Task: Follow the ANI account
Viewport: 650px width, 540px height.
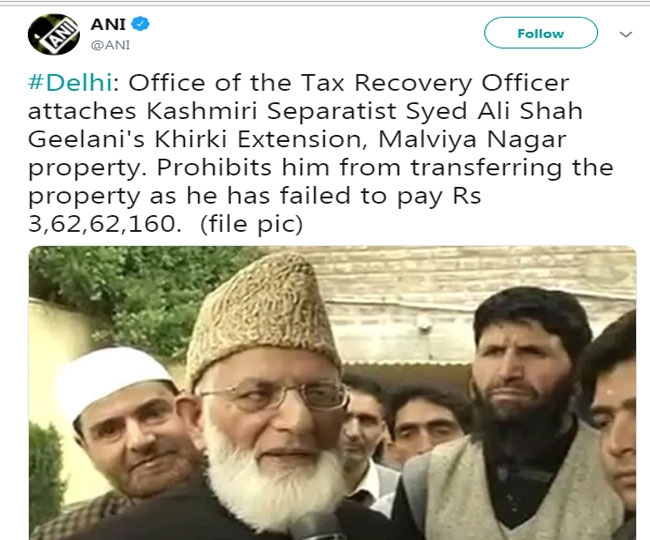Action: click(x=541, y=33)
